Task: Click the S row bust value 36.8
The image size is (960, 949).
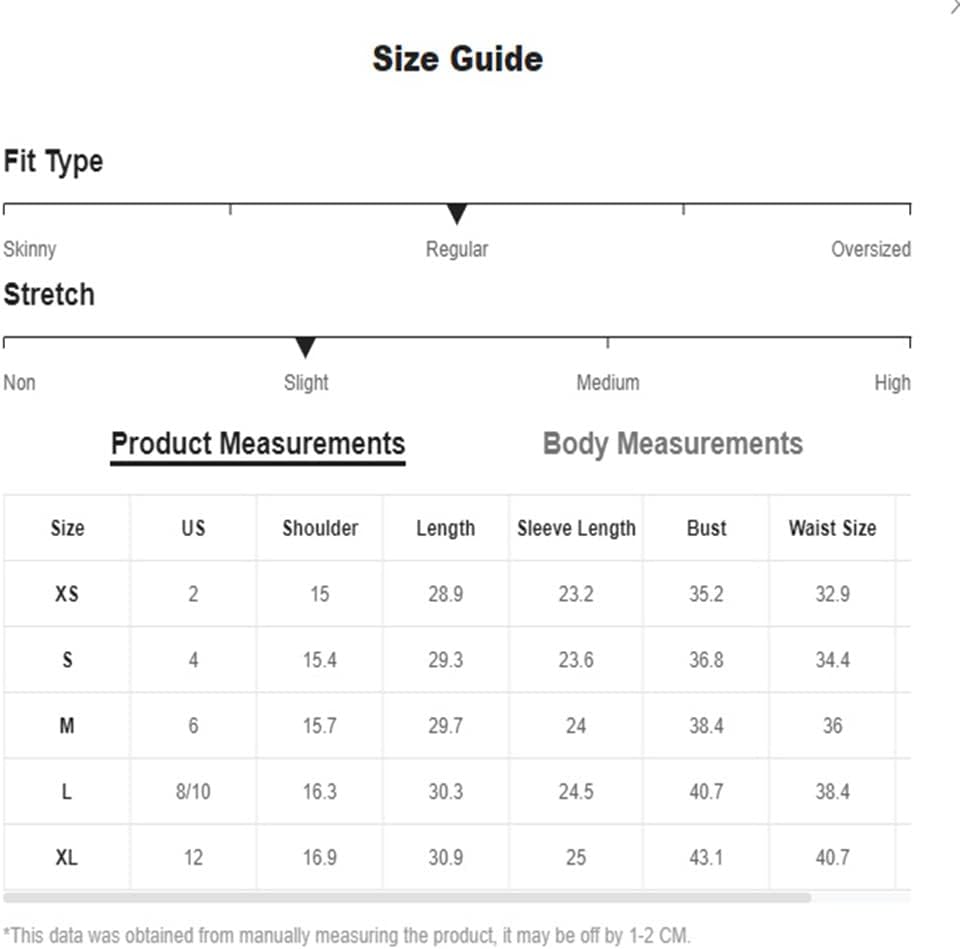Action: tap(706, 659)
